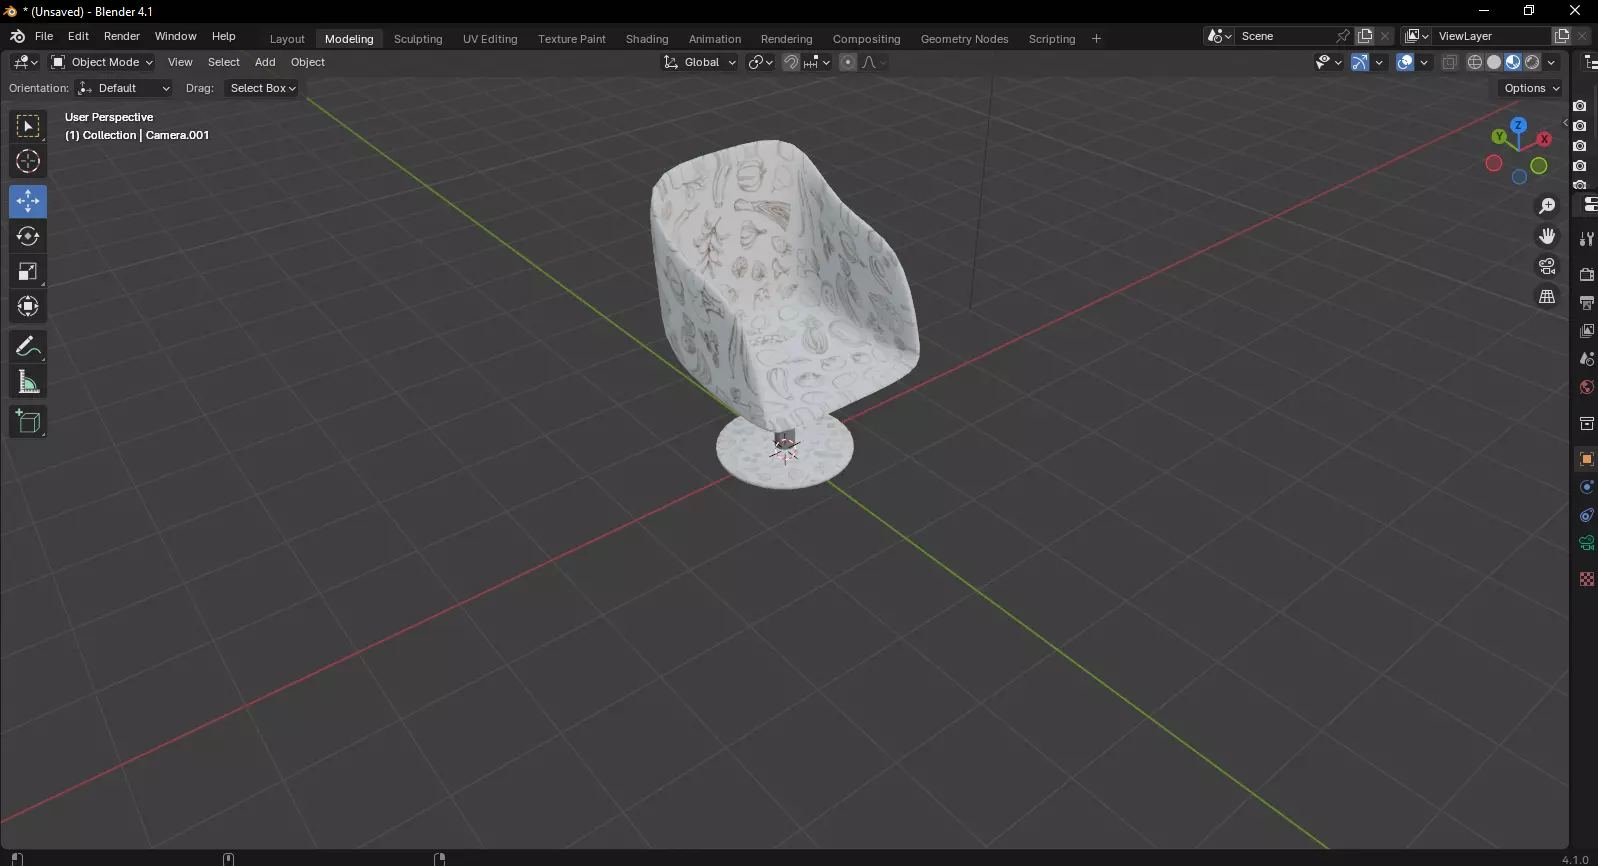The height and width of the screenshot is (866, 1598).
Task: Select the Transform tool
Action: (x=28, y=306)
